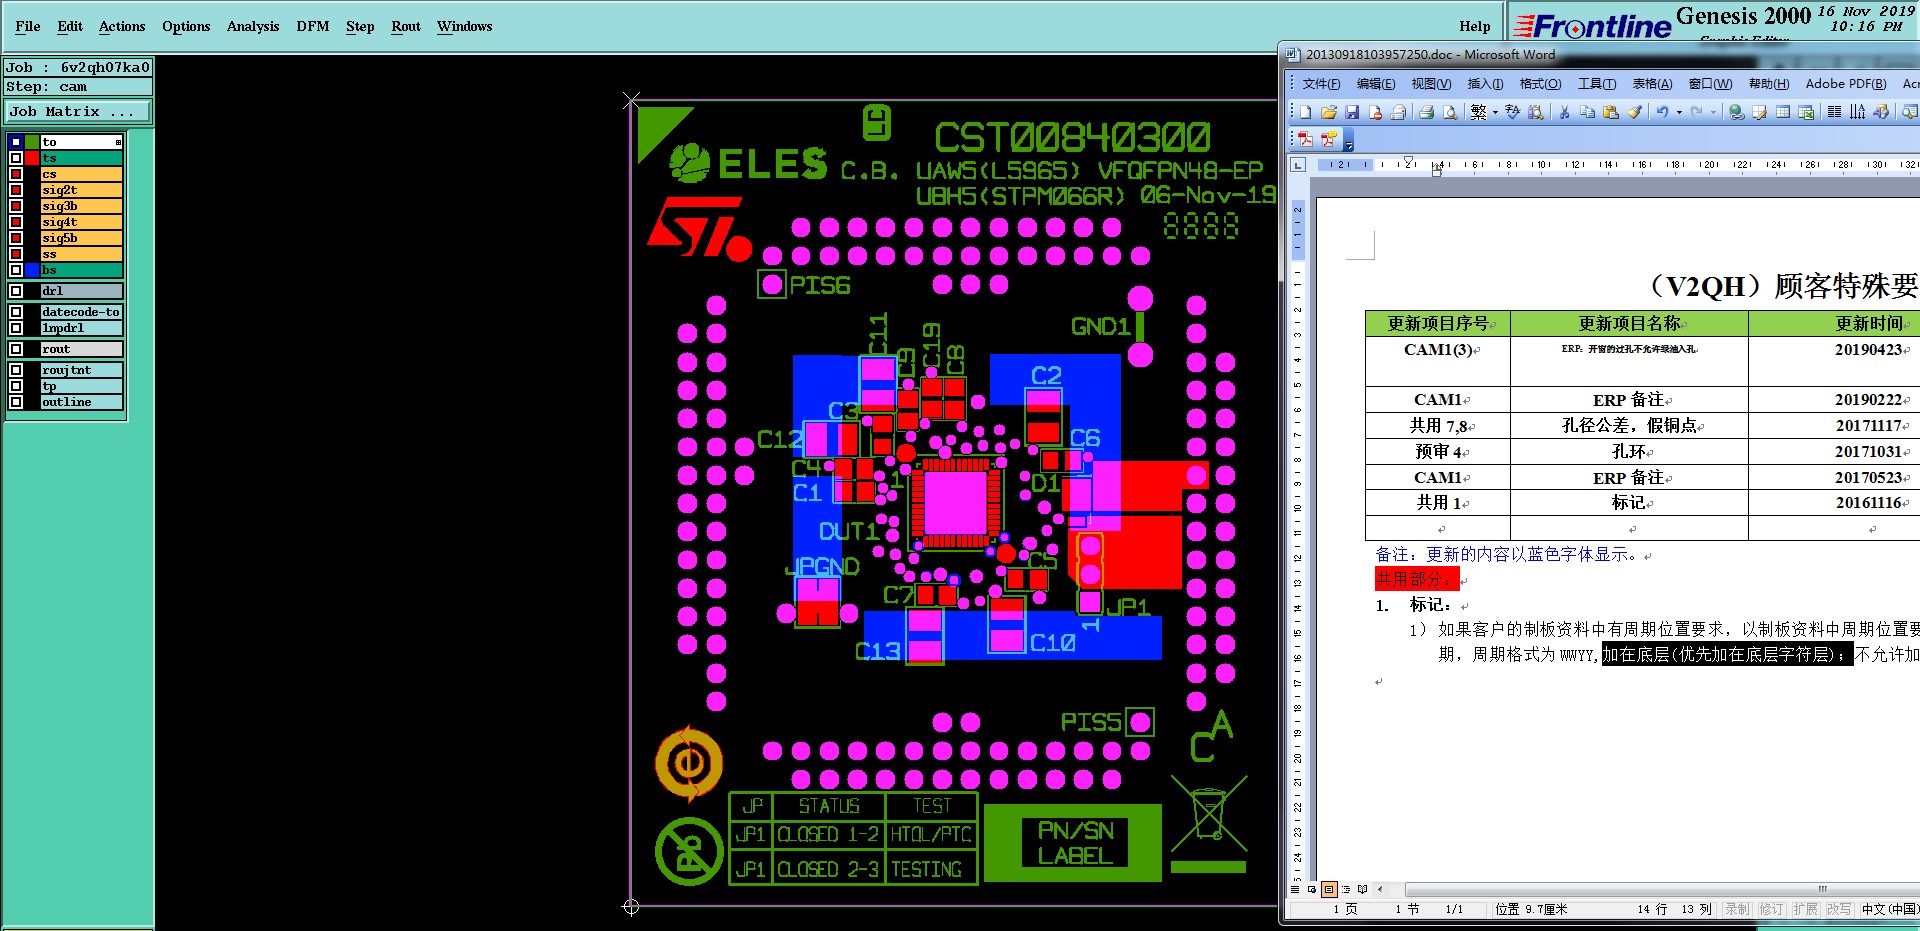Activate the Format Painter brush
The image size is (1920, 931).
click(1634, 112)
